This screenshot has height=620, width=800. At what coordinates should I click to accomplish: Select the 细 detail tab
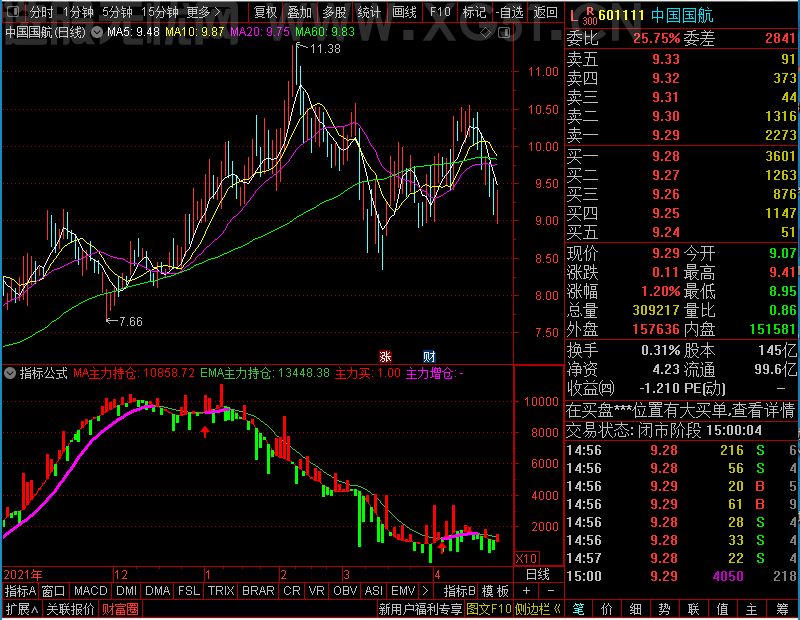(x=636, y=609)
